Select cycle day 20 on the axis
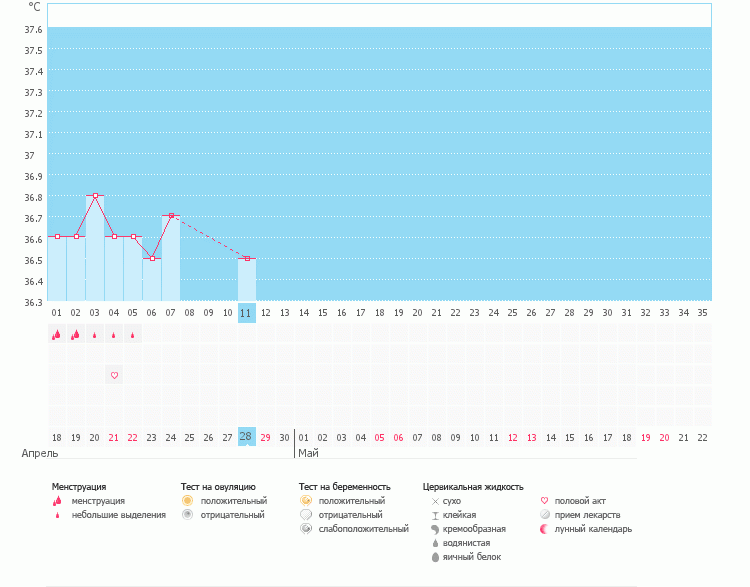This screenshot has width=750, height=587. point(417,313)
